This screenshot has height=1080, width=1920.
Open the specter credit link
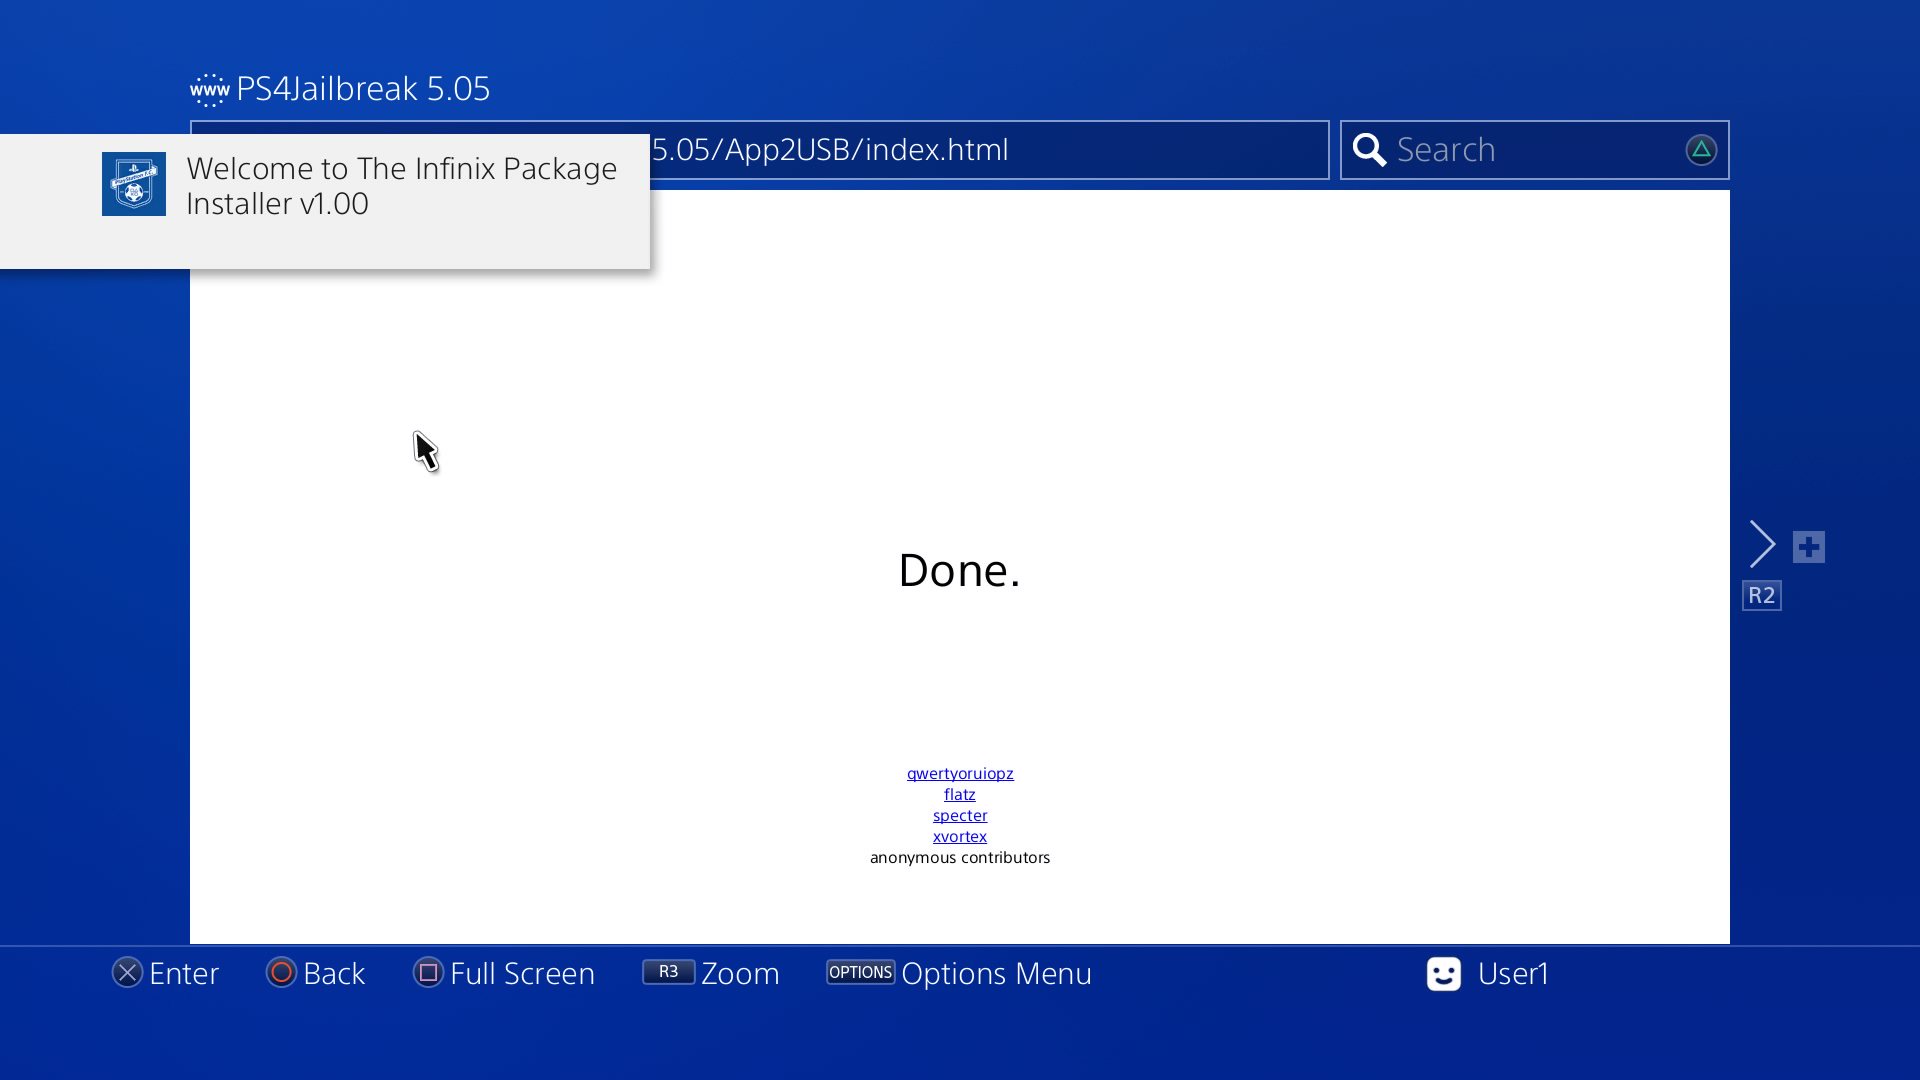click(960, 815)
